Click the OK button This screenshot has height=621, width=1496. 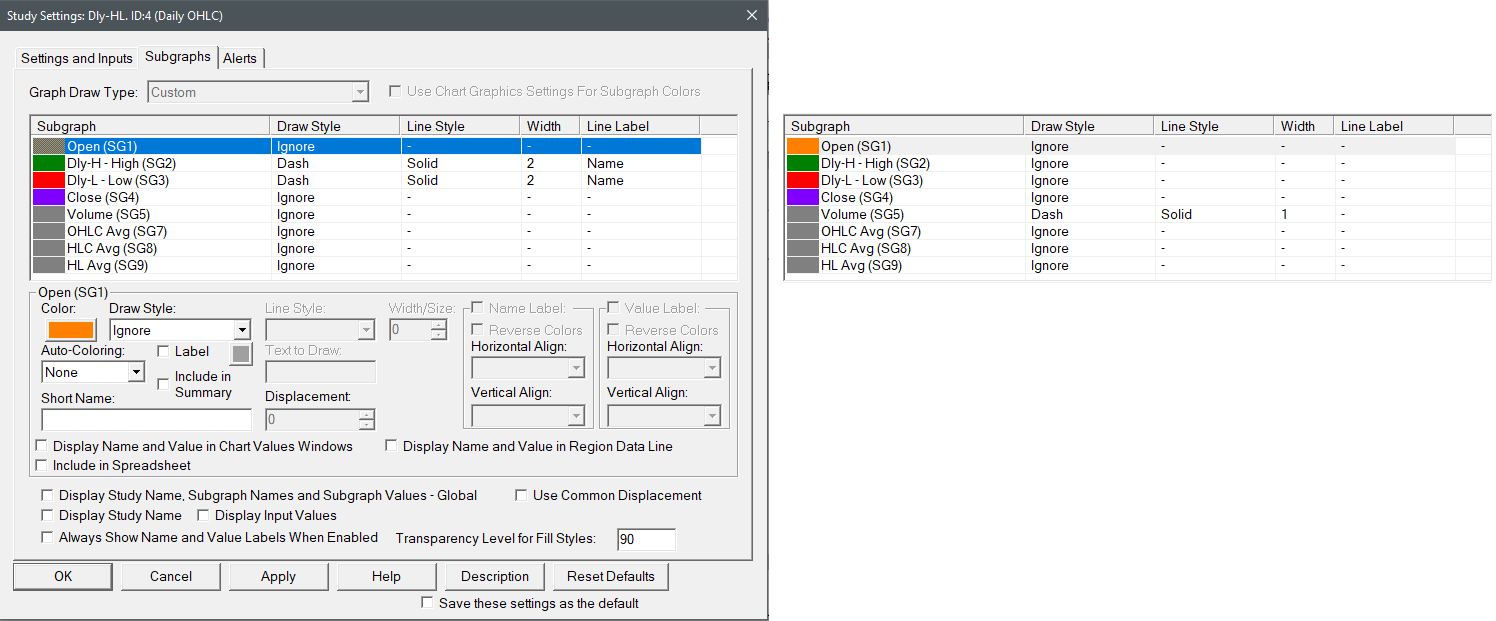[x=63, y=576]
